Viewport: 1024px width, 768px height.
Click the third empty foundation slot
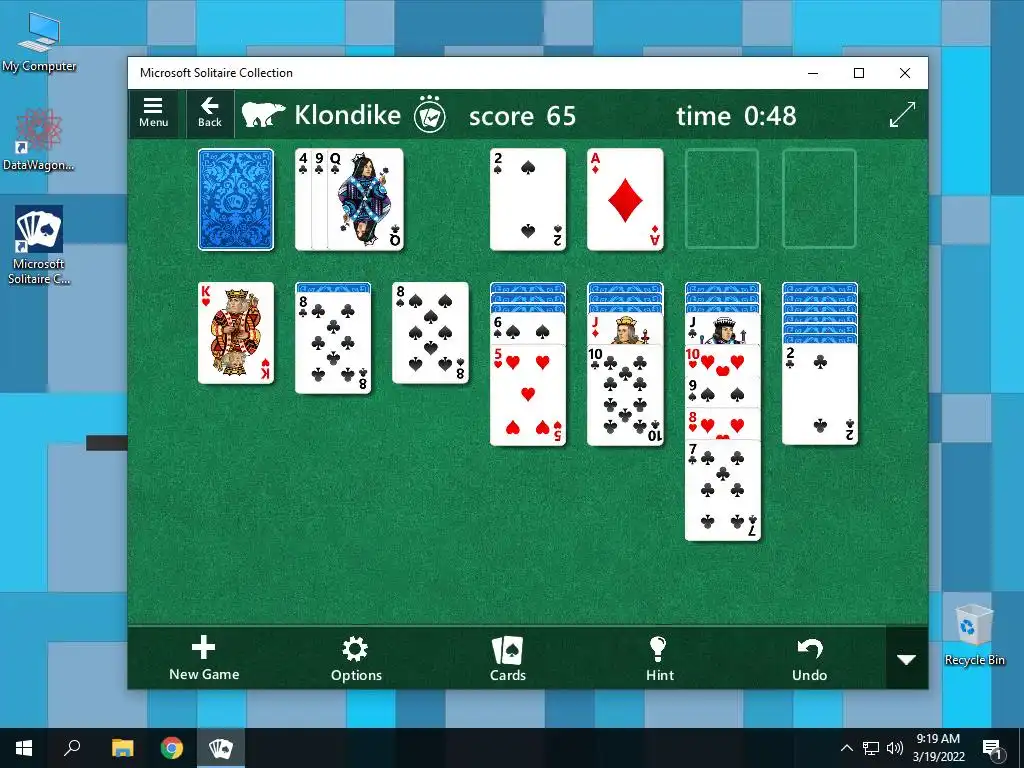point(722,199)
